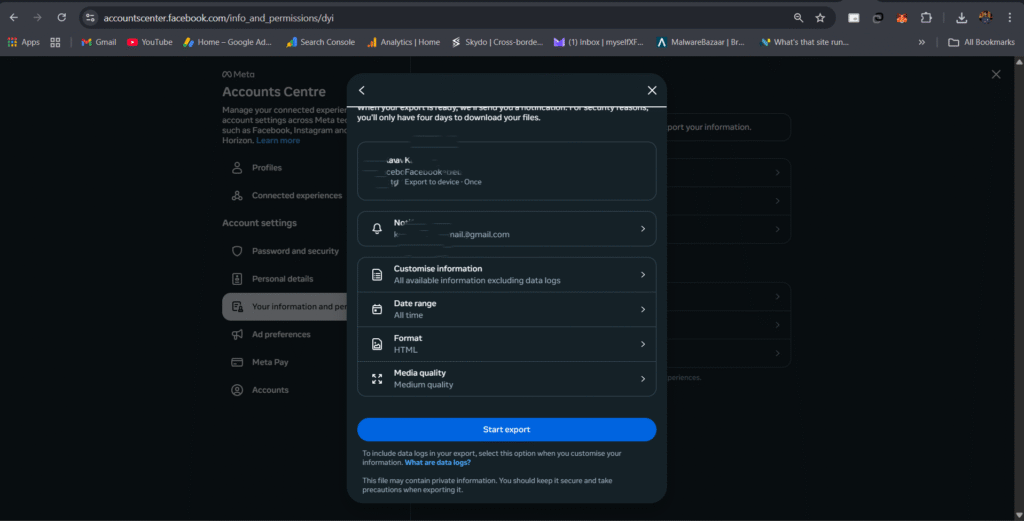The image size is (1024, 521).
Task: Show more bookmarks with double chevron
Action: pos(921,42)
